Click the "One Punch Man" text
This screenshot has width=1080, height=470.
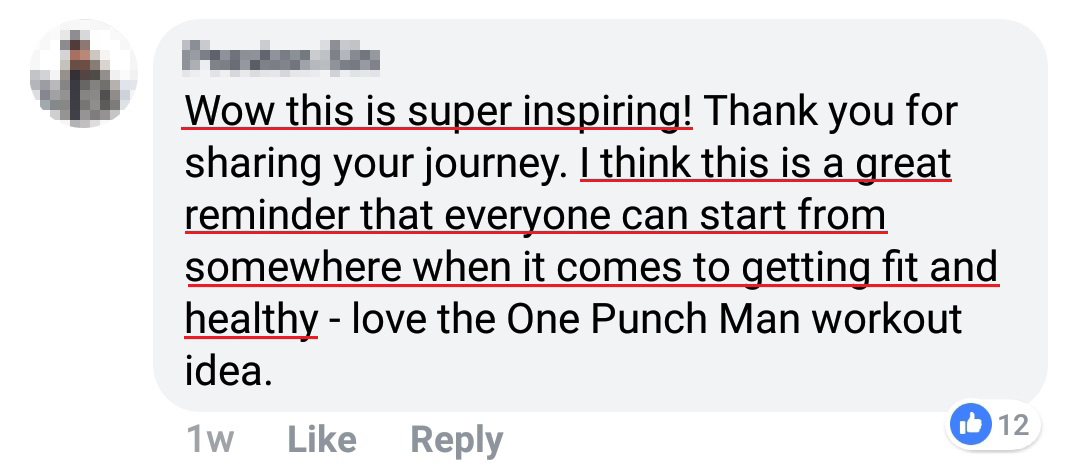[653, 320]
